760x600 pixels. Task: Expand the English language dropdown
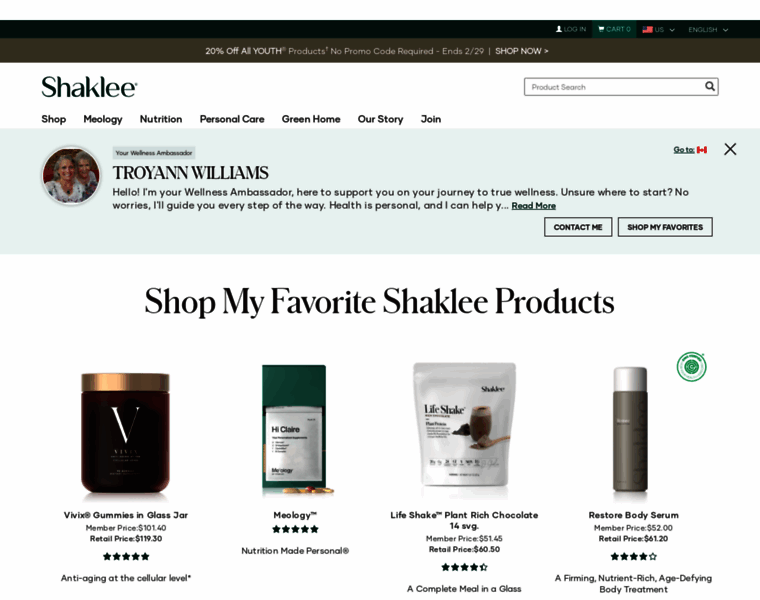tap(708, 30)
